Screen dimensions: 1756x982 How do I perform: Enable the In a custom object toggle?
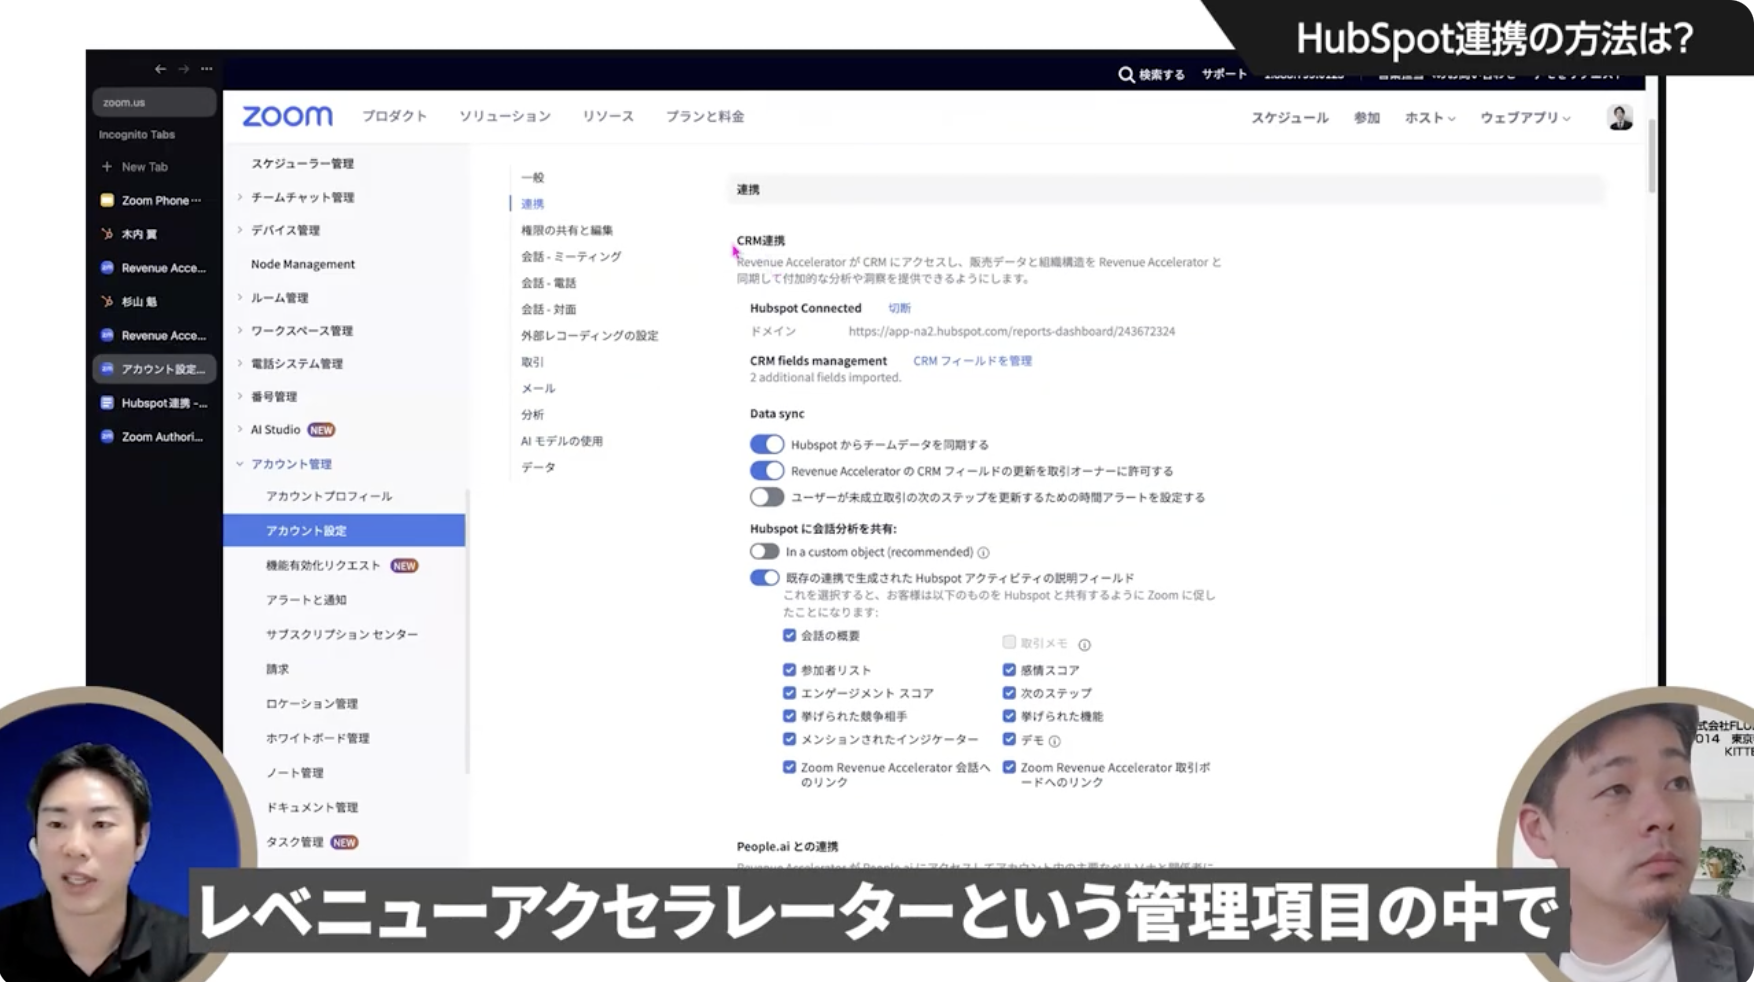point(764,552)
